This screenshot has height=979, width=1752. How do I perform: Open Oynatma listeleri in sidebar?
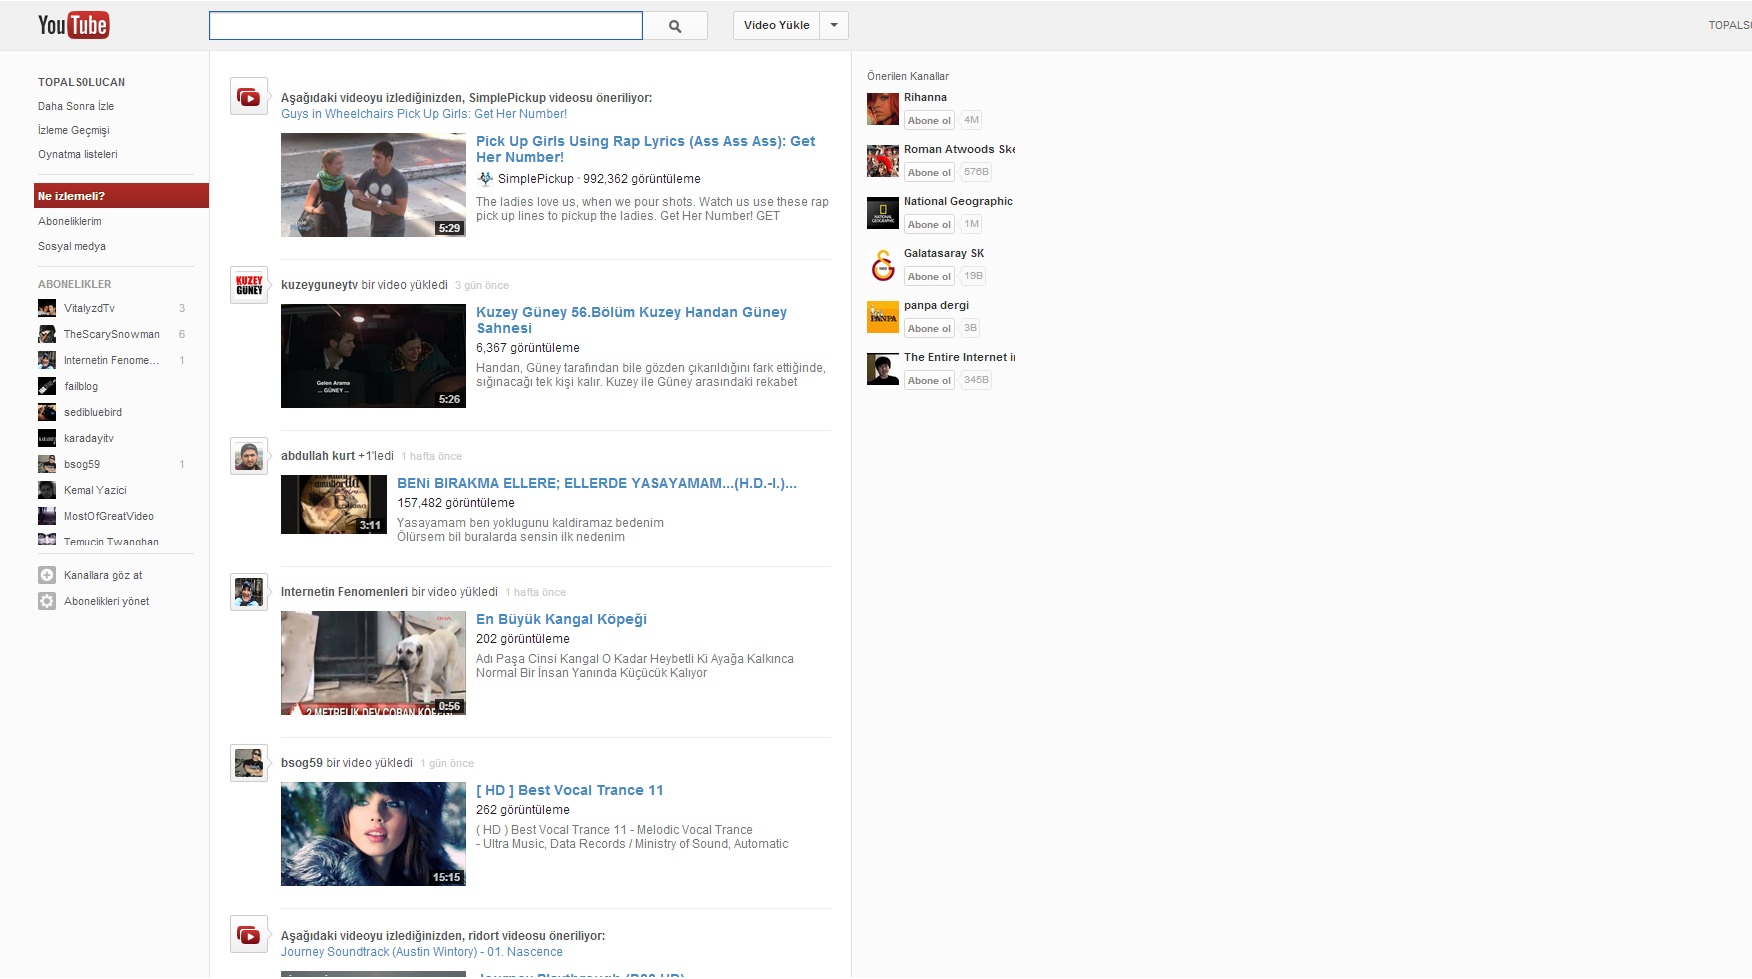pyautogui.click(x=78, y=154)
